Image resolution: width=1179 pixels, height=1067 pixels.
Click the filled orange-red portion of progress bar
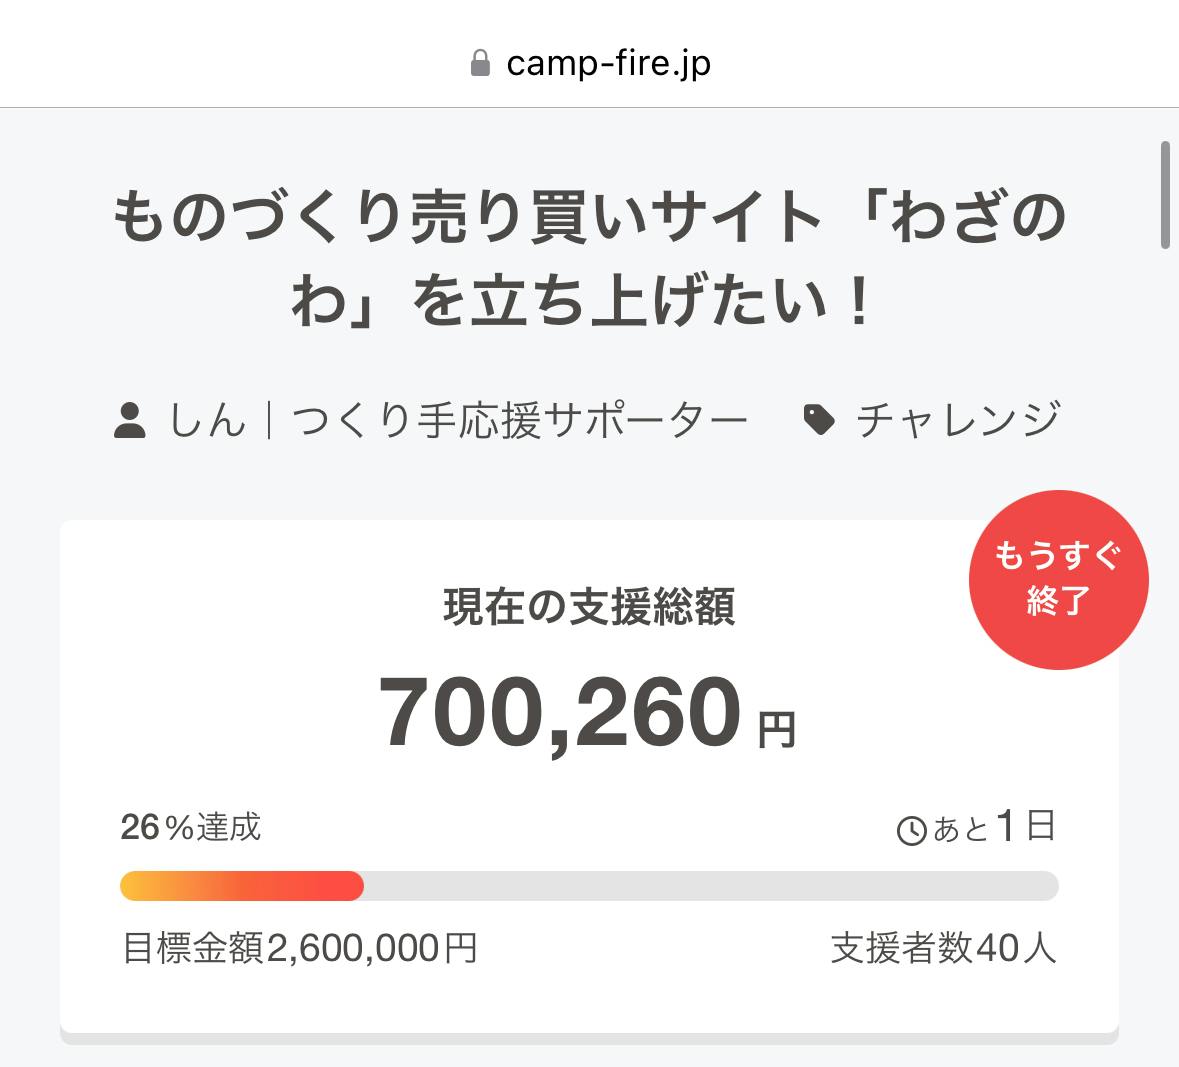pyautogui.click(x=241, y=886)
